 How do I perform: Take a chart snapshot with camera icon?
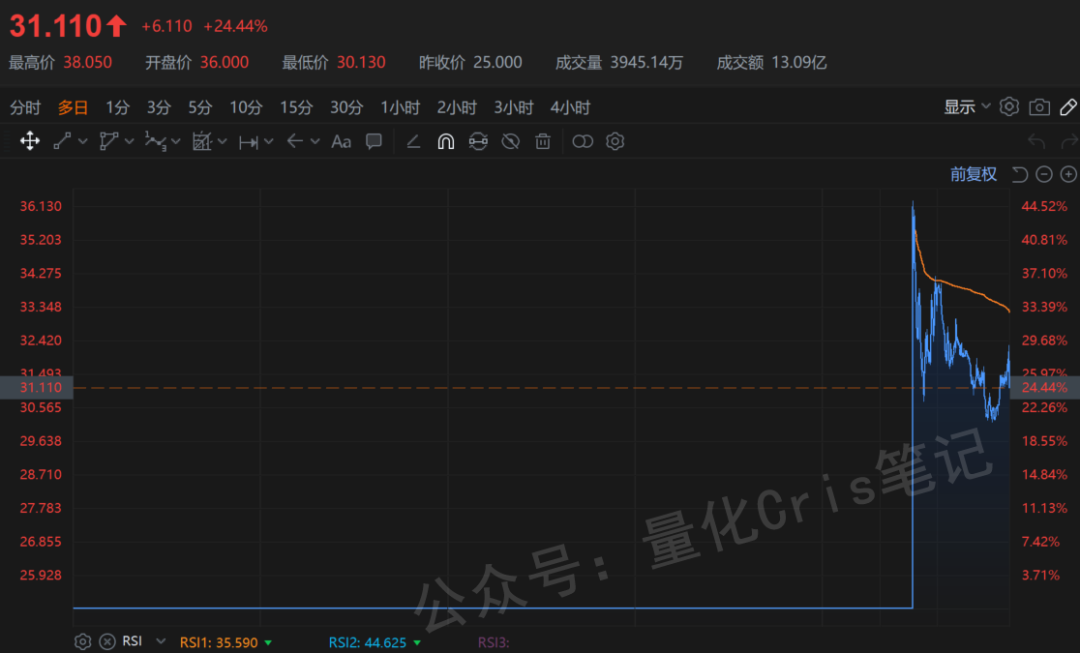click(1039, 107)
